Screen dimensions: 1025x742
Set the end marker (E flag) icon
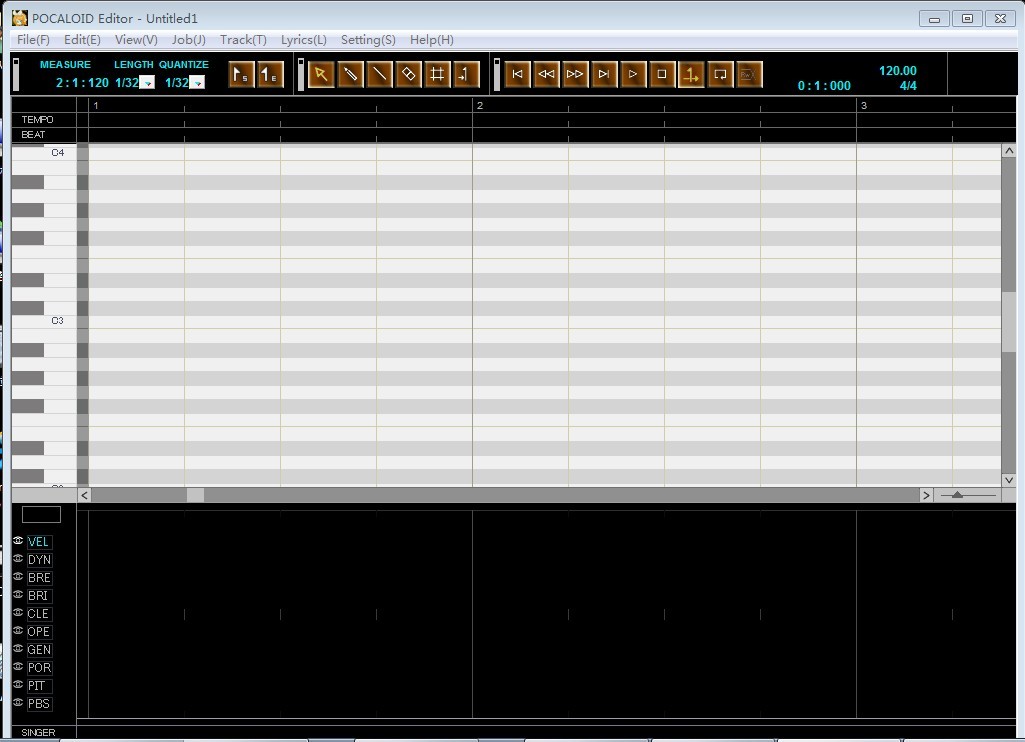click(270, 75)
